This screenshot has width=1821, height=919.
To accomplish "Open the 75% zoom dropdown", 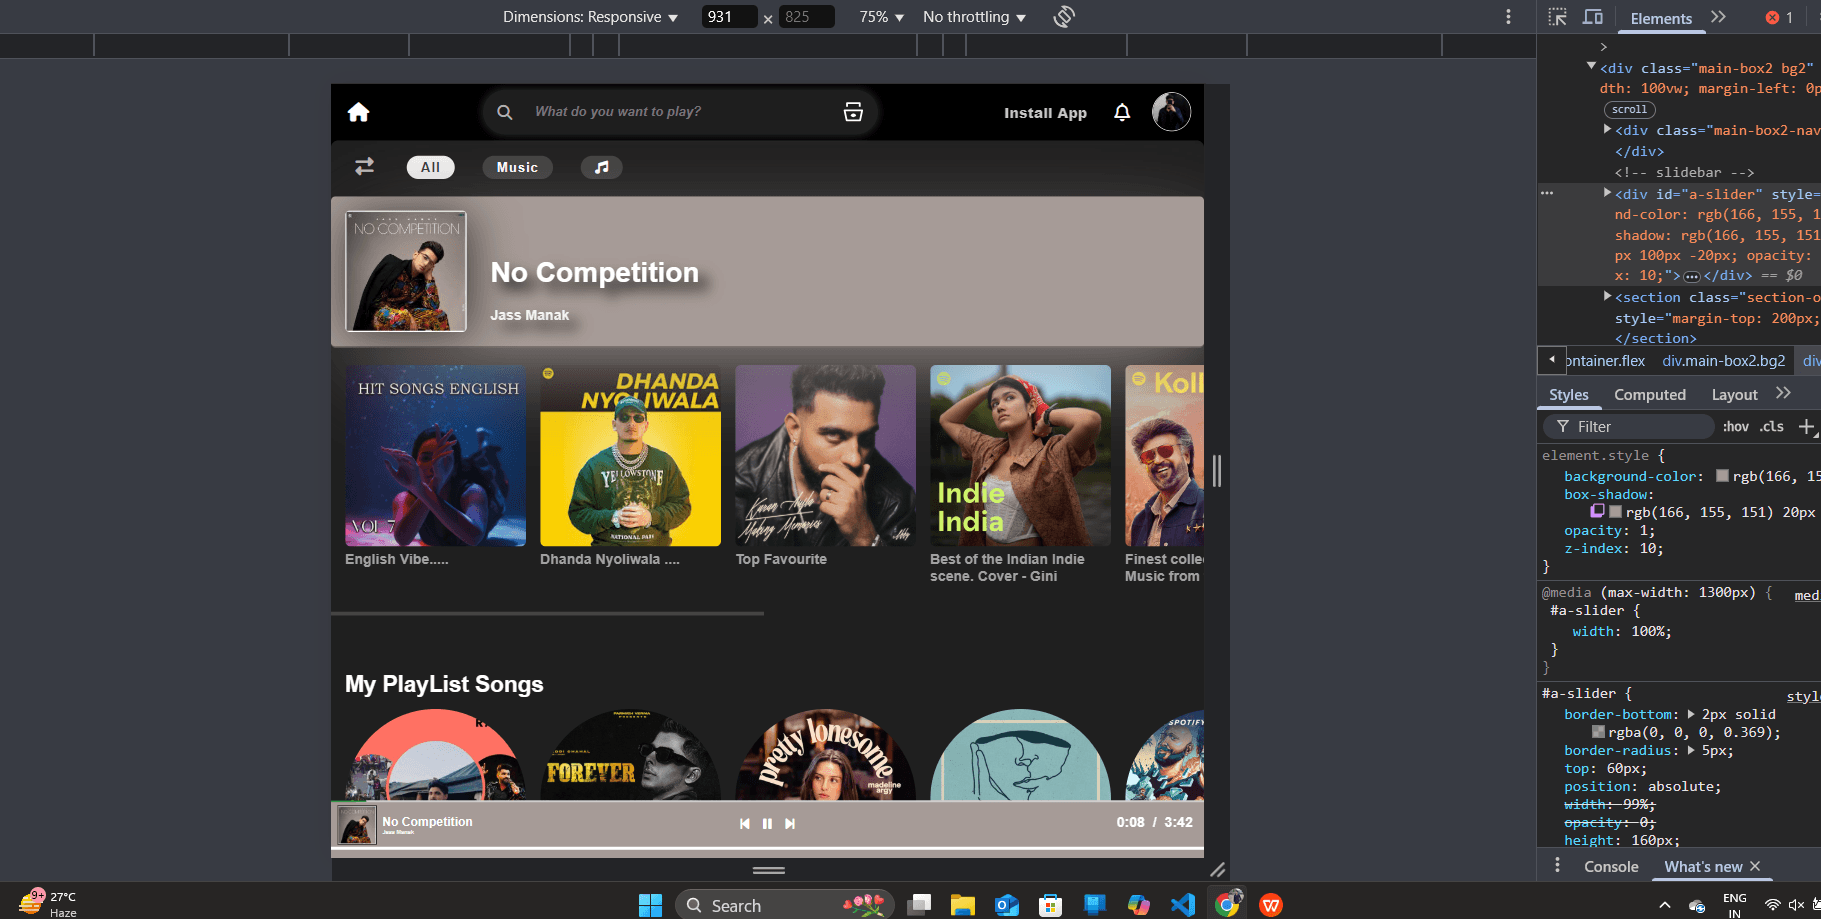I will 879,17.
